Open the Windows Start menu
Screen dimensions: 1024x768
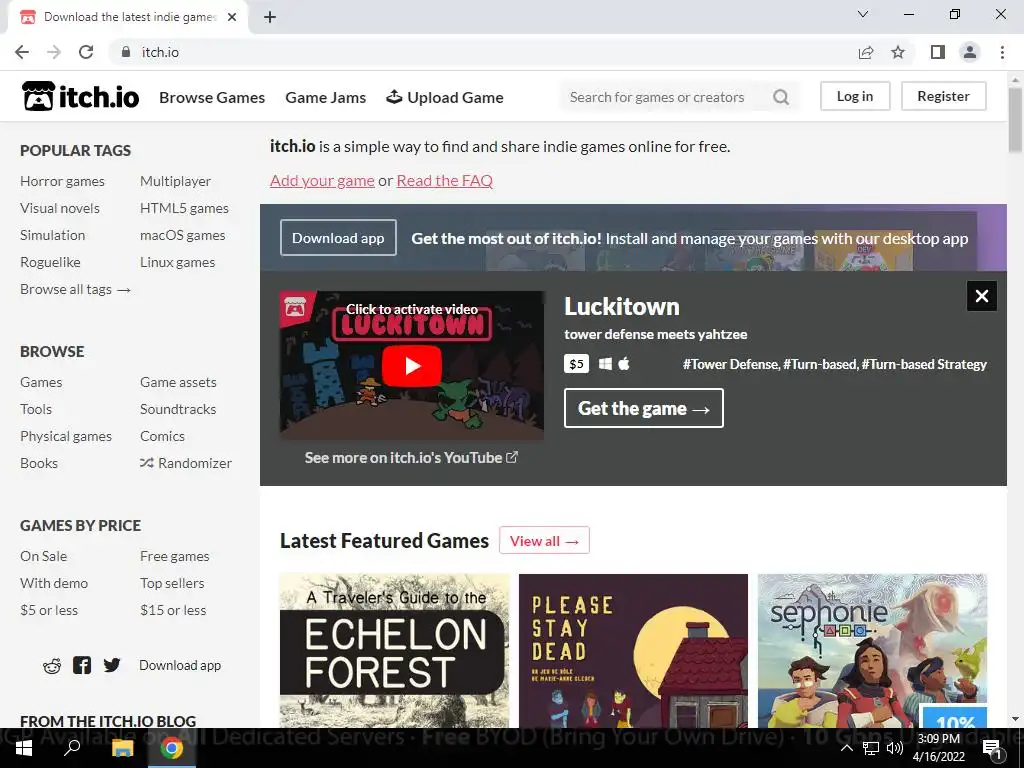23,748
